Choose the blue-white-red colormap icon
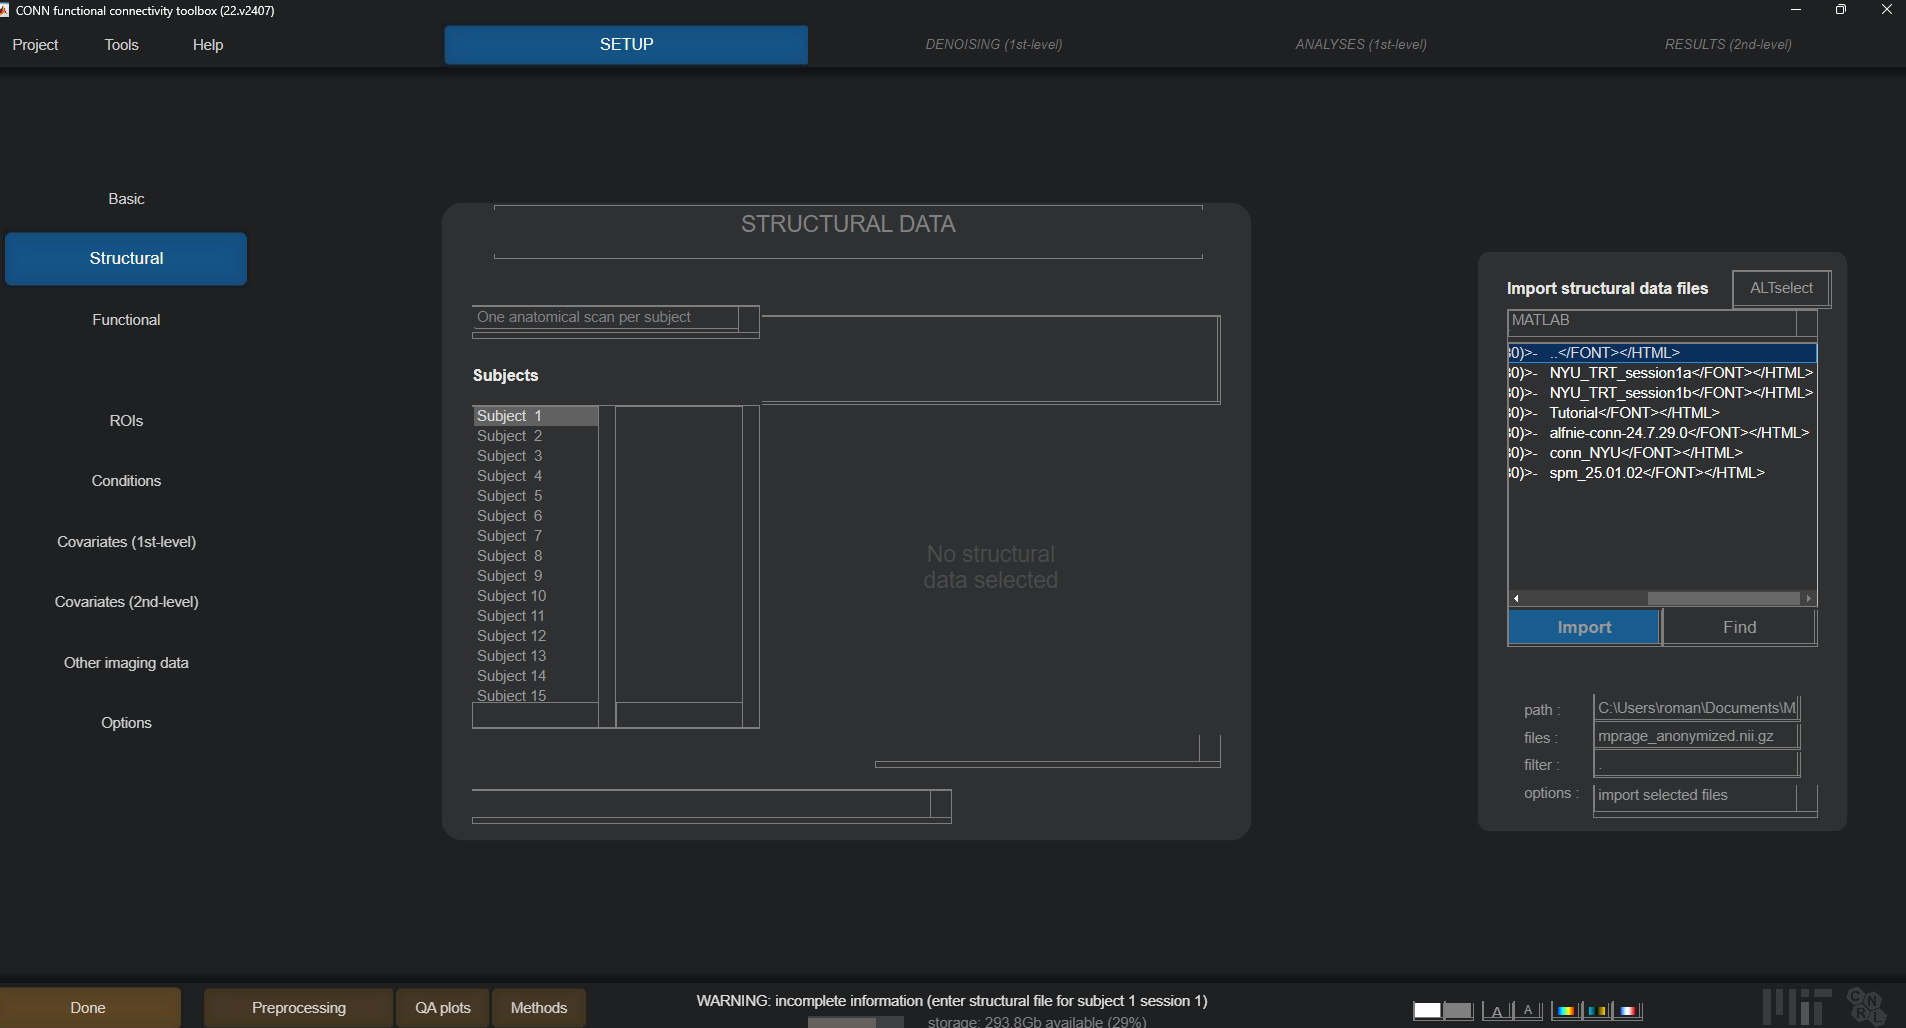Viewport: 1906px width, 1028px height. [1629, 1010]
